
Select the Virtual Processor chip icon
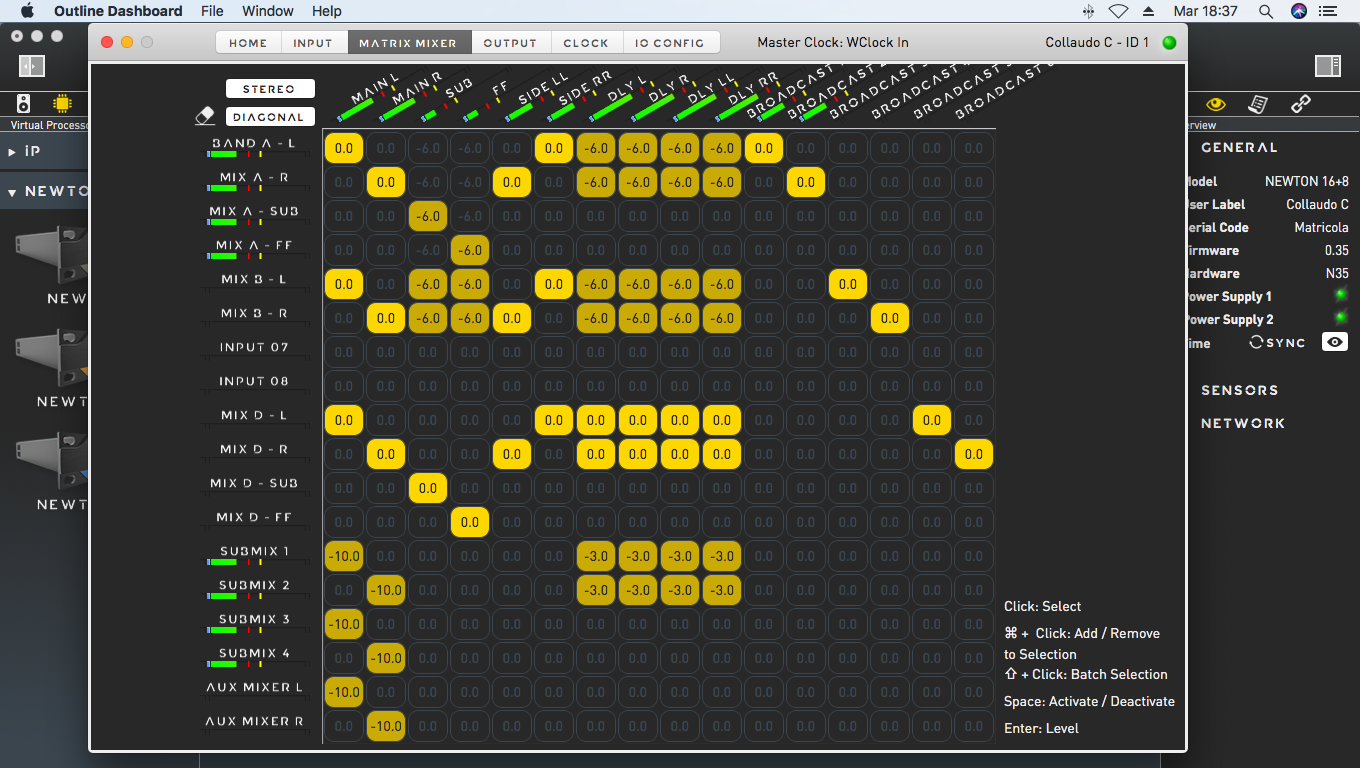pyautogui.click(x=62, y=103)
